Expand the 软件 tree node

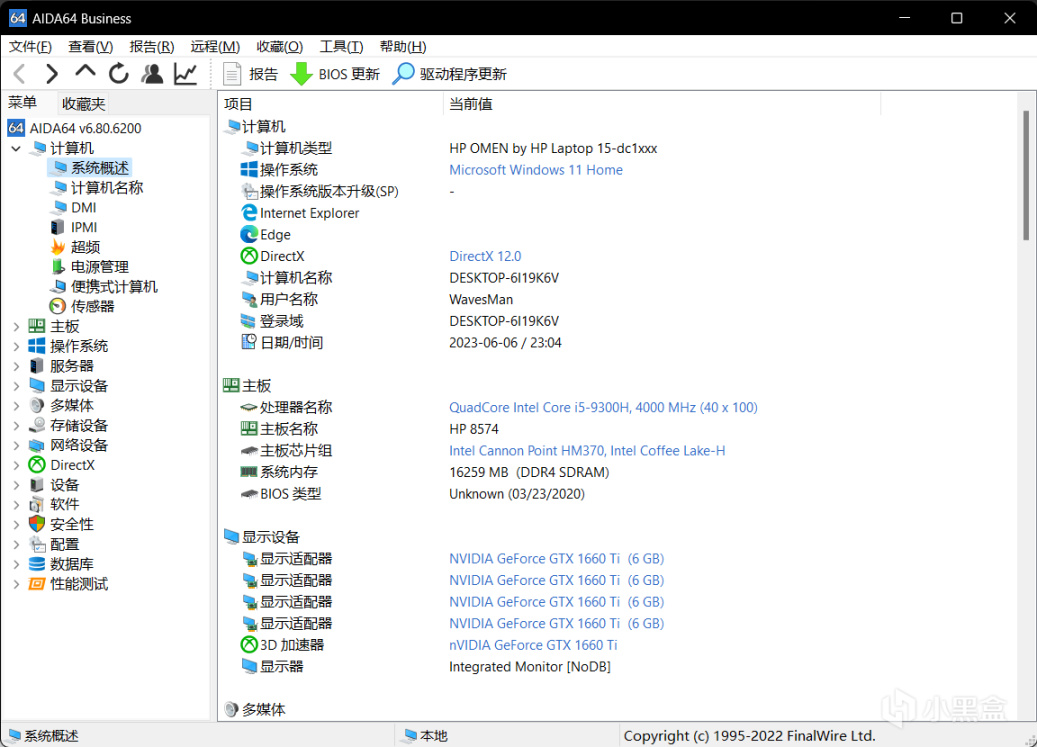16,505
